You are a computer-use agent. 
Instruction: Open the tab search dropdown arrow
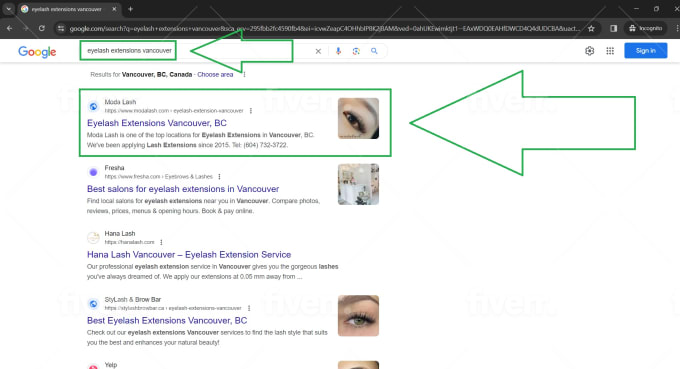click(8, 9)
